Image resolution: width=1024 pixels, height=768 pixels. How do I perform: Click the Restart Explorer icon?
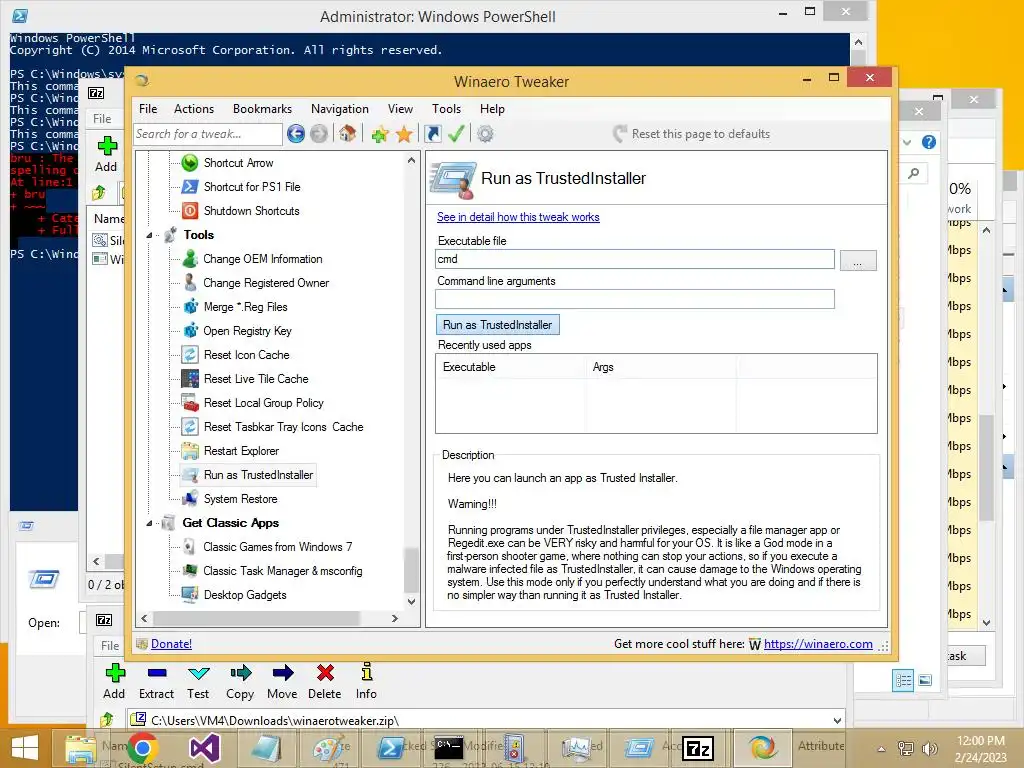189,451
